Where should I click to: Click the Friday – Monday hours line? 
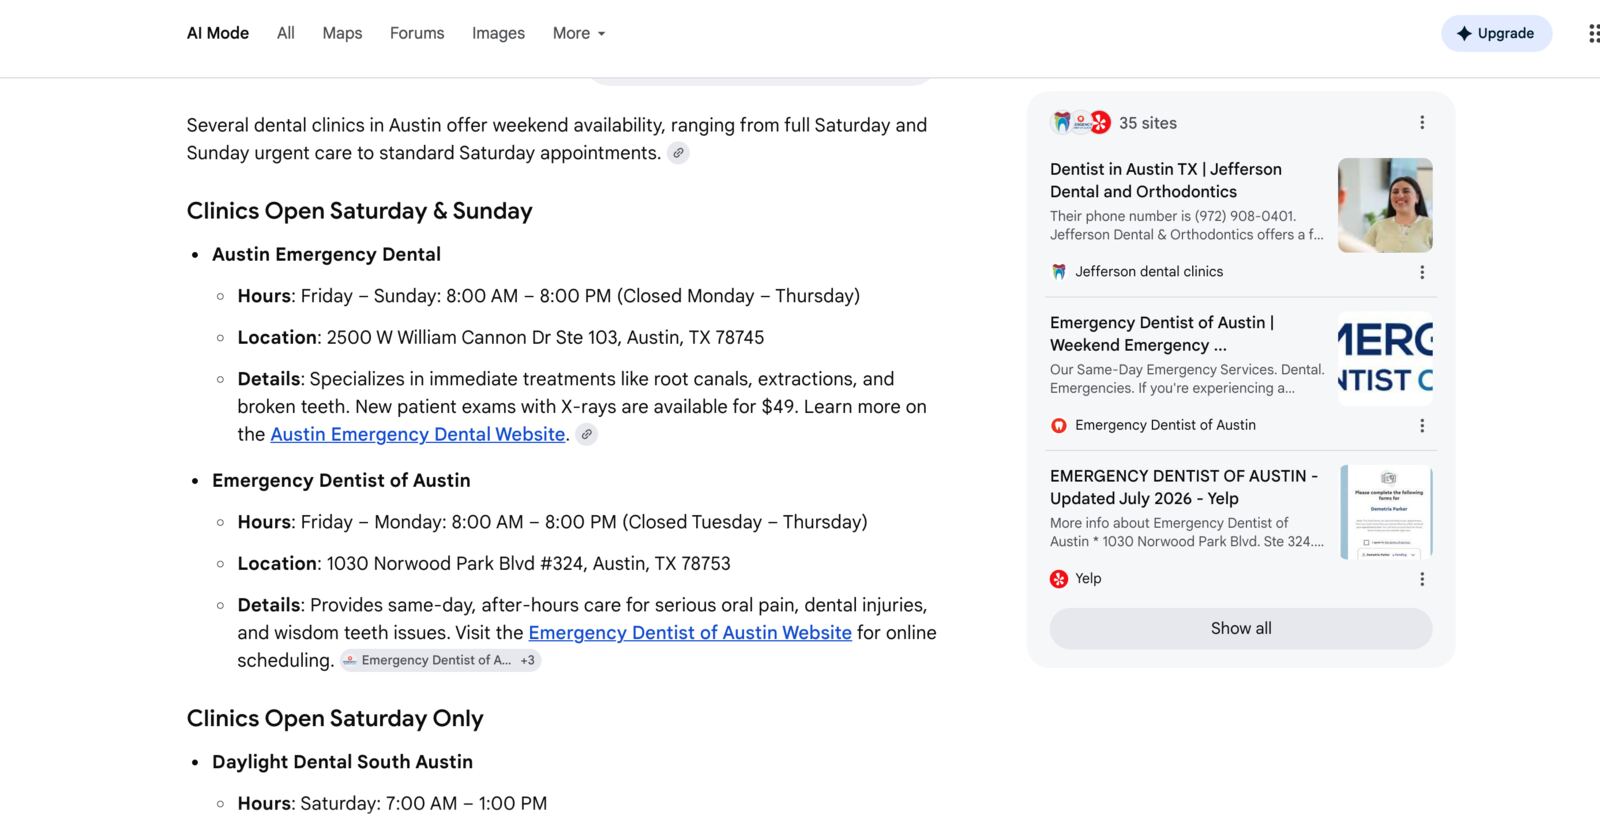tap(552, 522)
